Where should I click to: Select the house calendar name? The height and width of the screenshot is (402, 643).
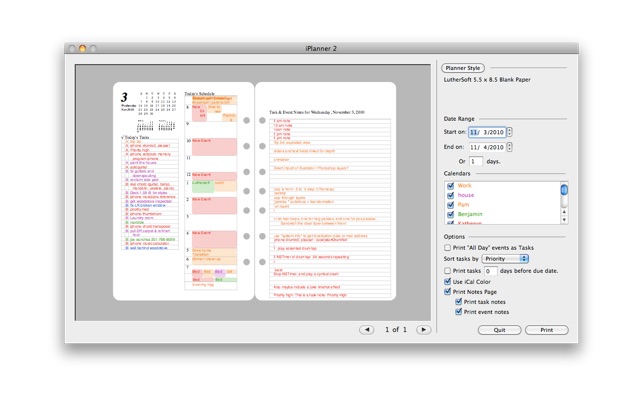465,195
